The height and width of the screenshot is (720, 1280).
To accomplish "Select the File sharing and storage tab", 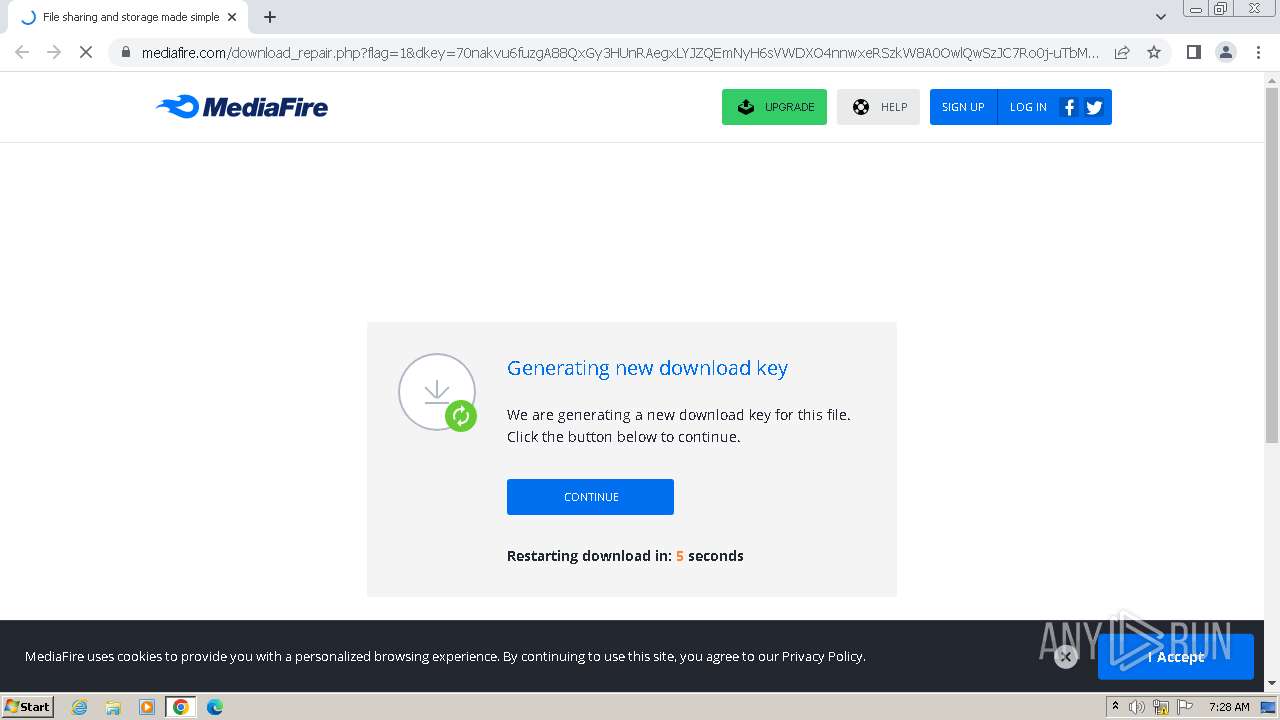I will pyautogui.click(x=128, y=17).
